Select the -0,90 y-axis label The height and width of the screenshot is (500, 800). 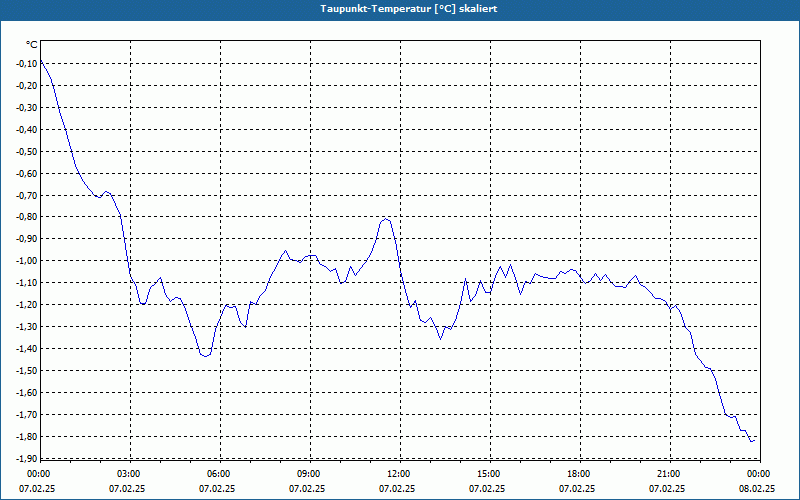tap(27, 239)
